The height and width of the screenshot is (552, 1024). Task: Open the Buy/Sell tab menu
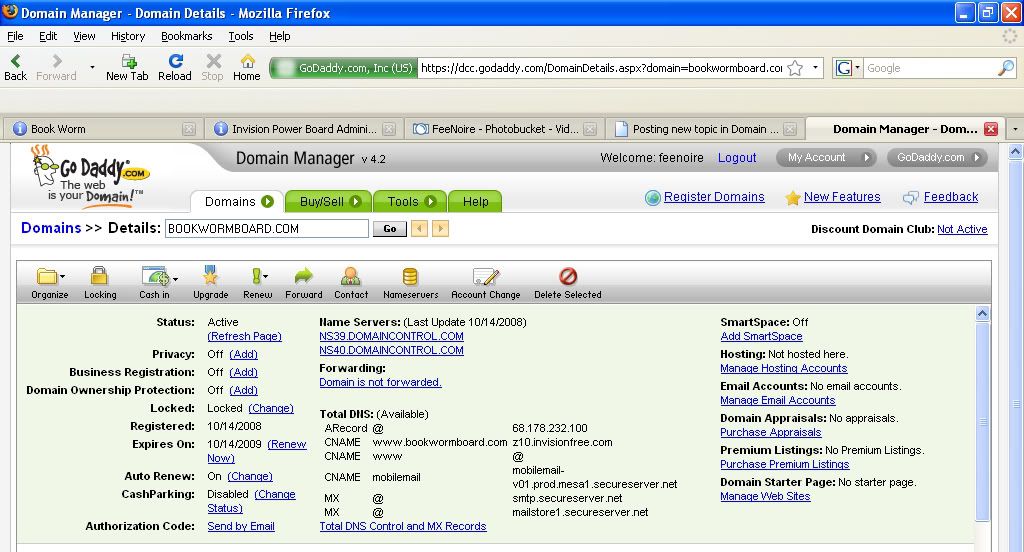pyautogui.click(x=329, y=201)
